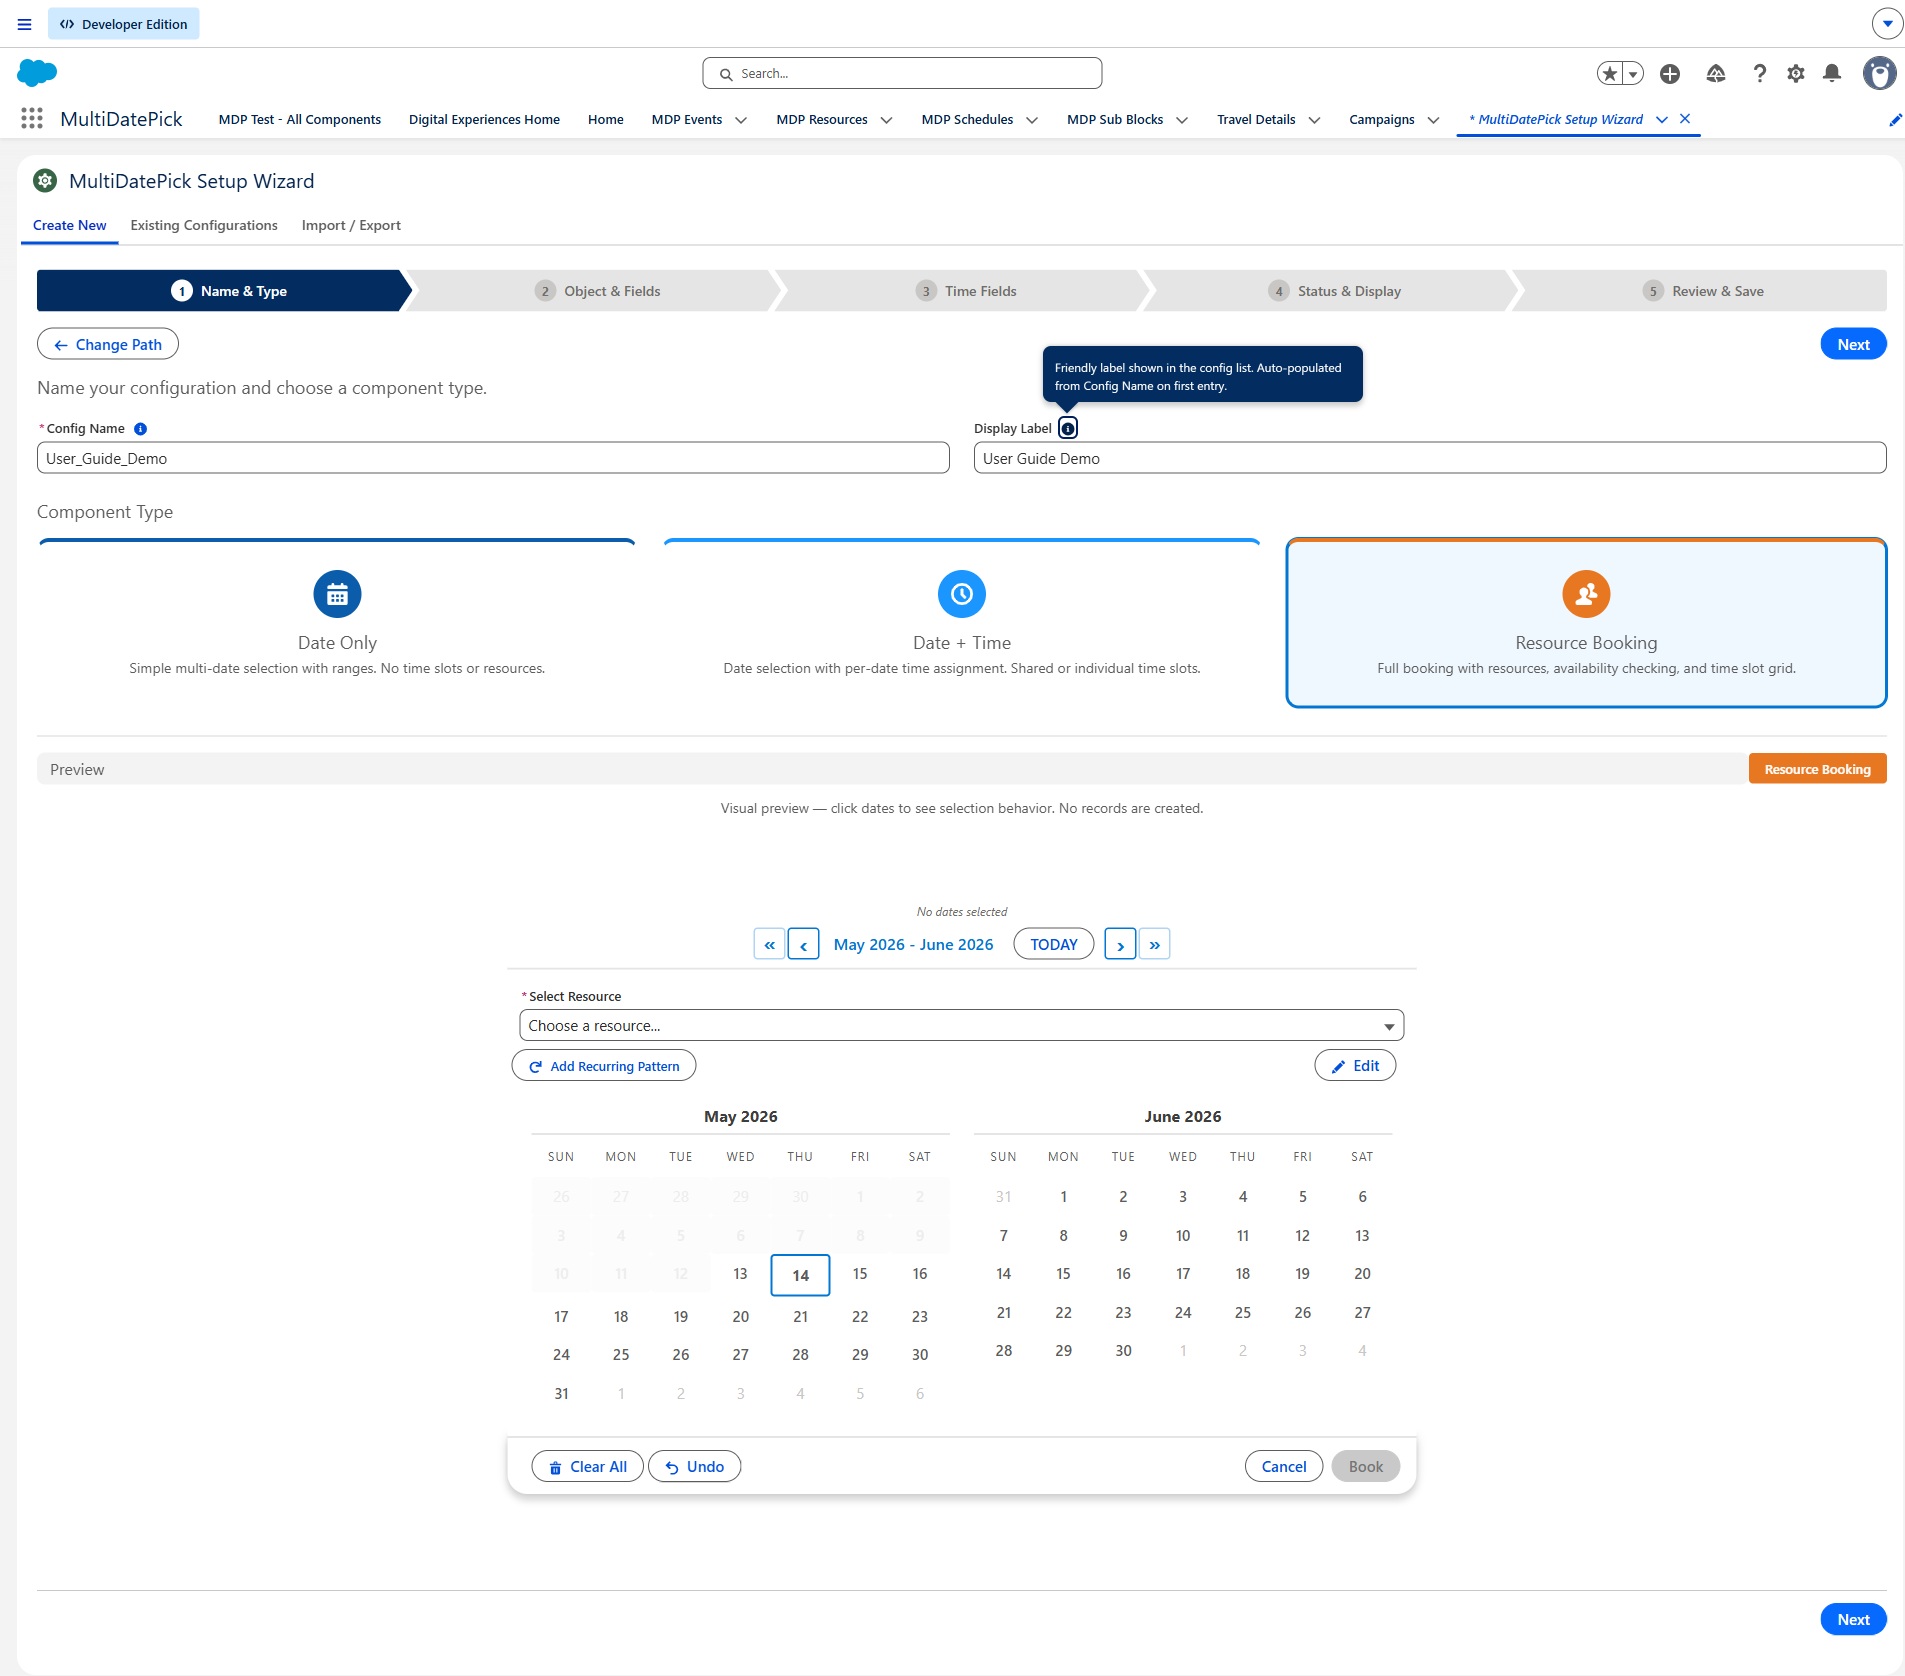Viewport: 1905px width, 1676px height.
Task: Click Add Recurring Pattern button
Action: 604,1066
